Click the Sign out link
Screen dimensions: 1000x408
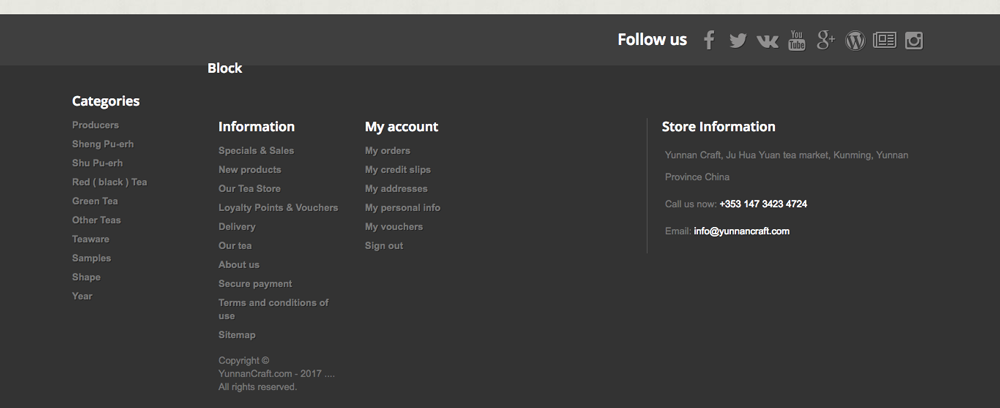(384, 246)
